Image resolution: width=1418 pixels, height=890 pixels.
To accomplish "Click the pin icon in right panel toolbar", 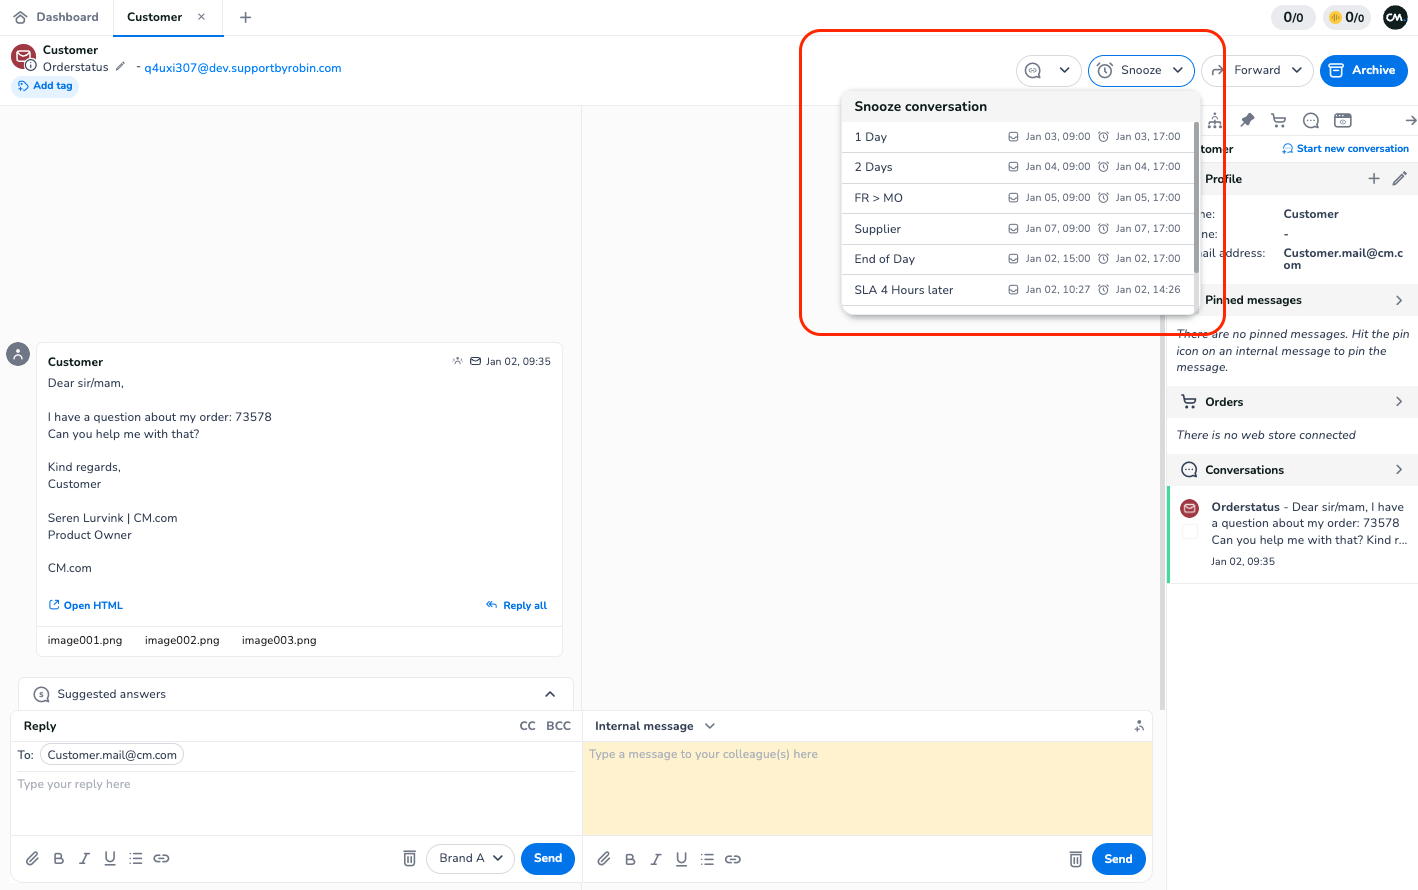I will click(x=1247, y=121).
